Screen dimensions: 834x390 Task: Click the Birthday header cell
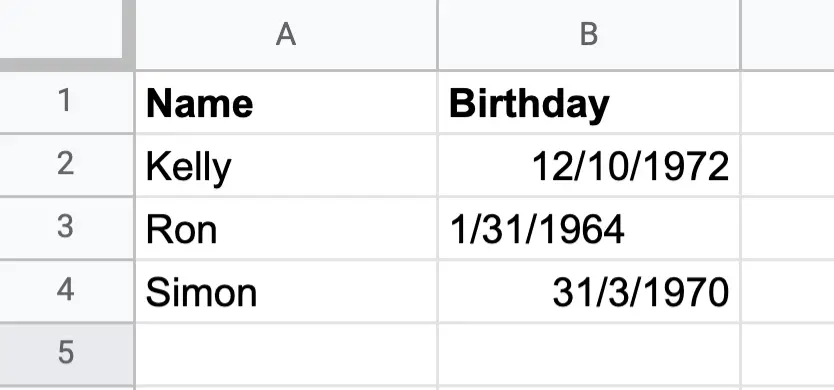pyautogui.click(x=589, y=102)
